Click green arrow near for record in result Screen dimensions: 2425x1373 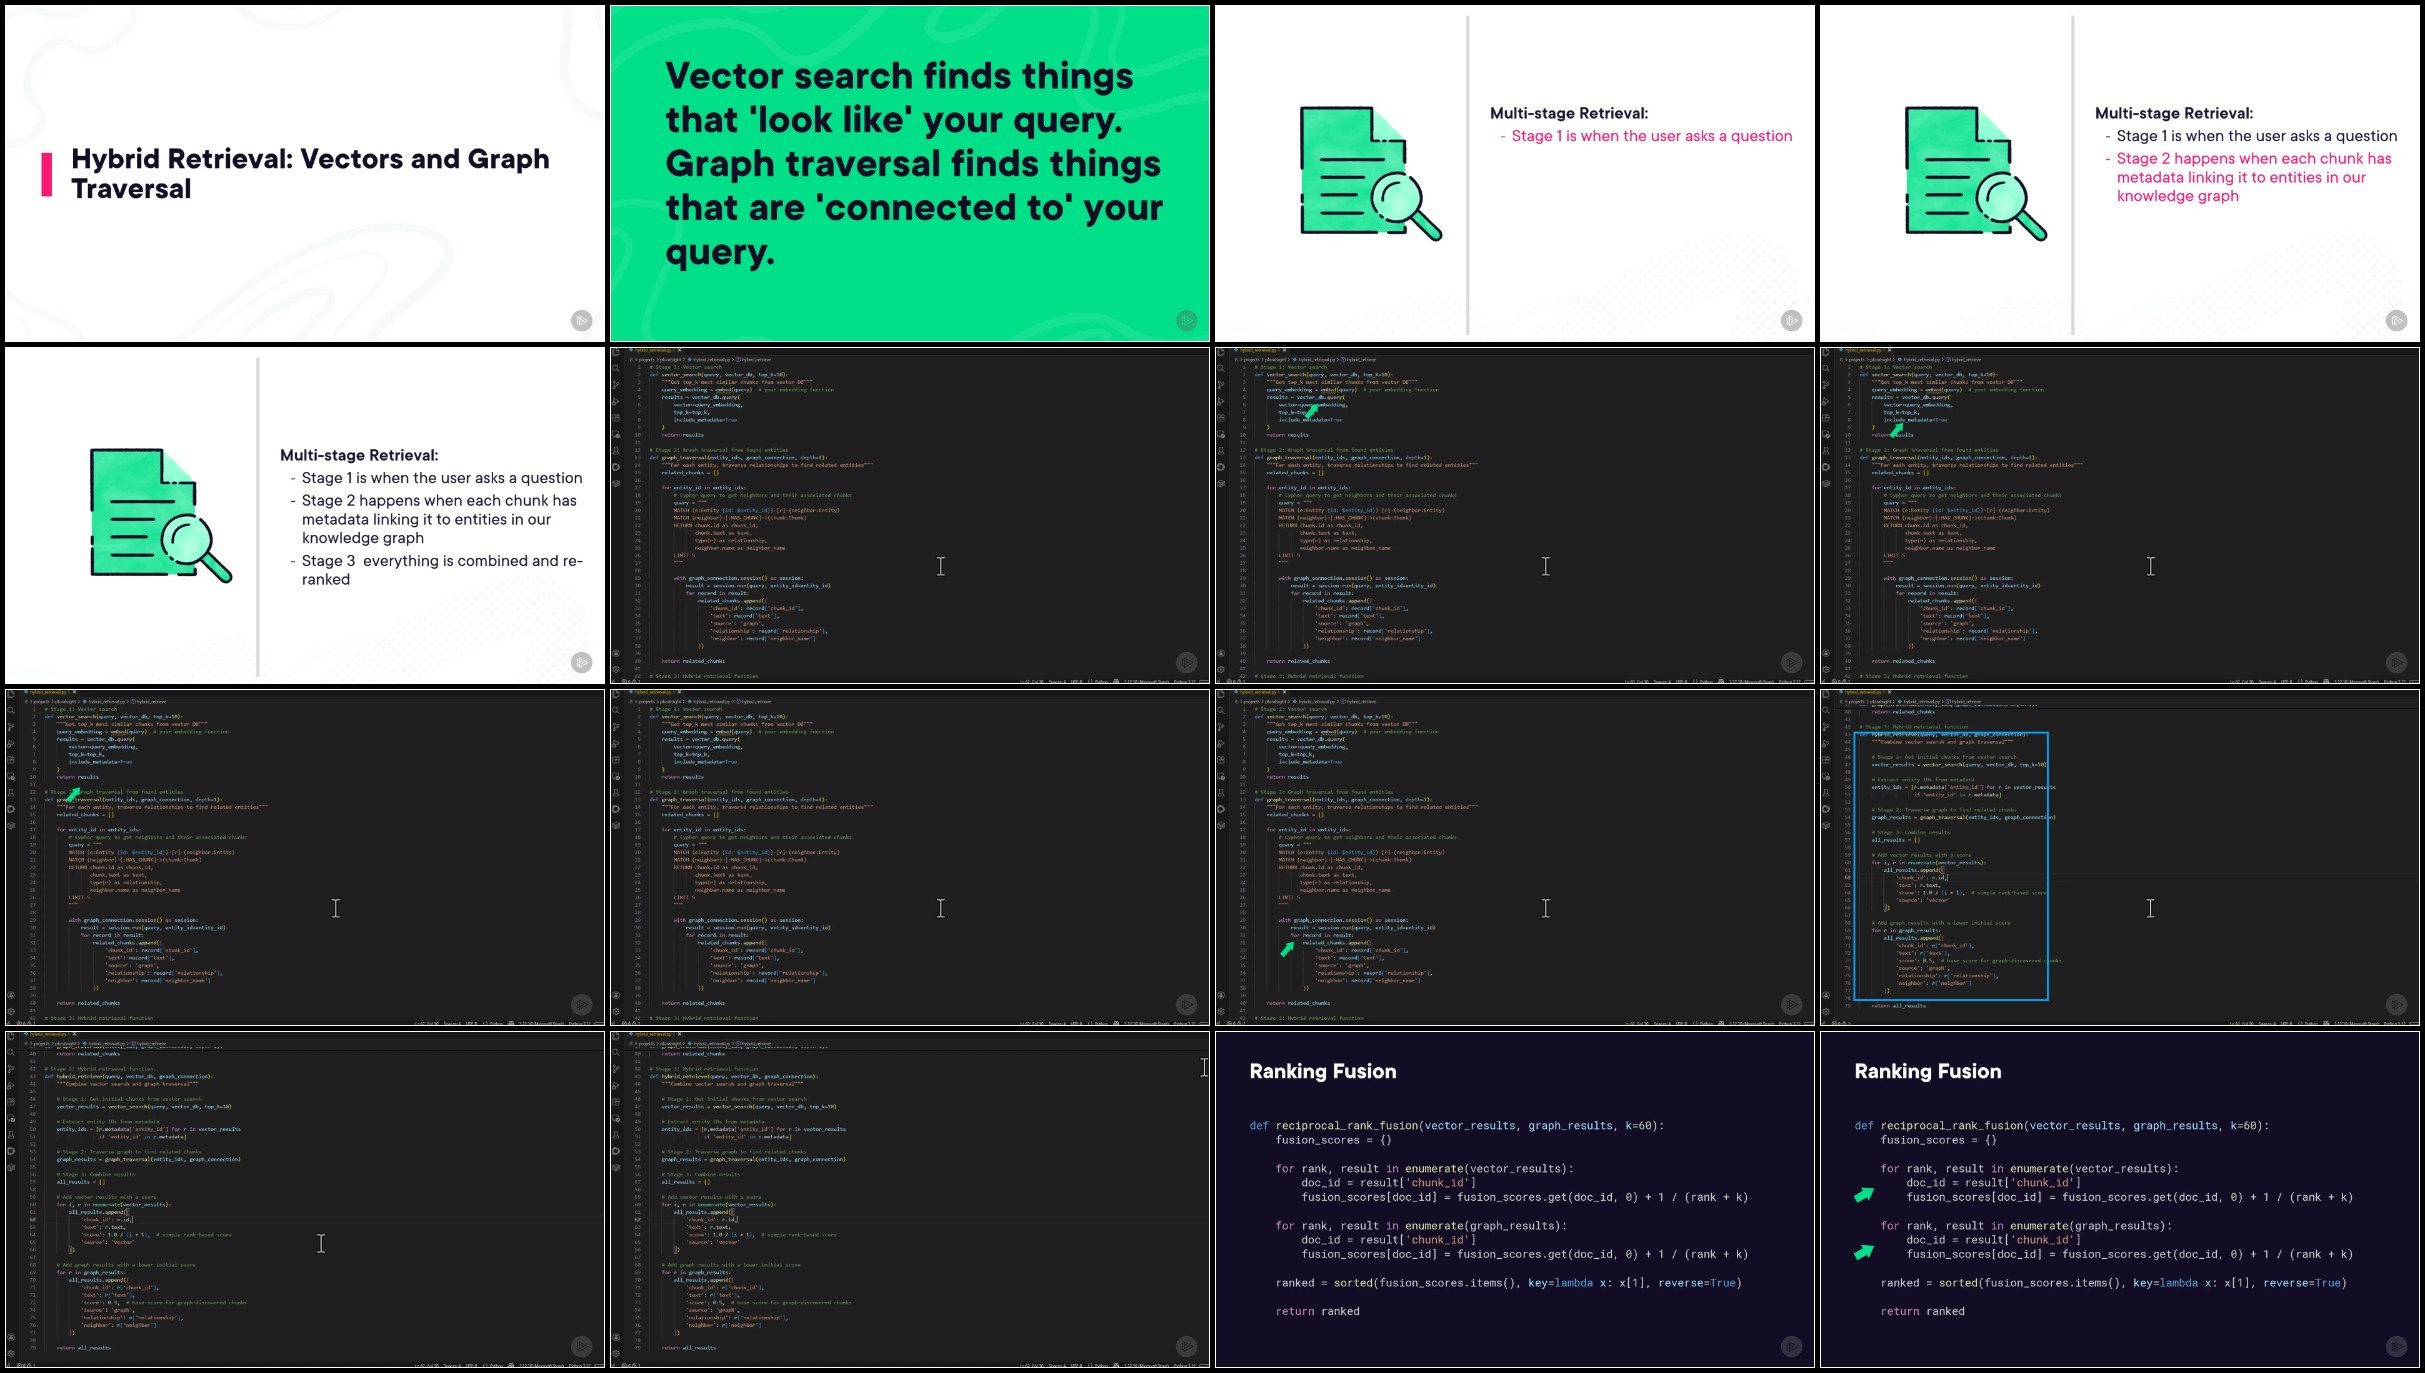1288,948
